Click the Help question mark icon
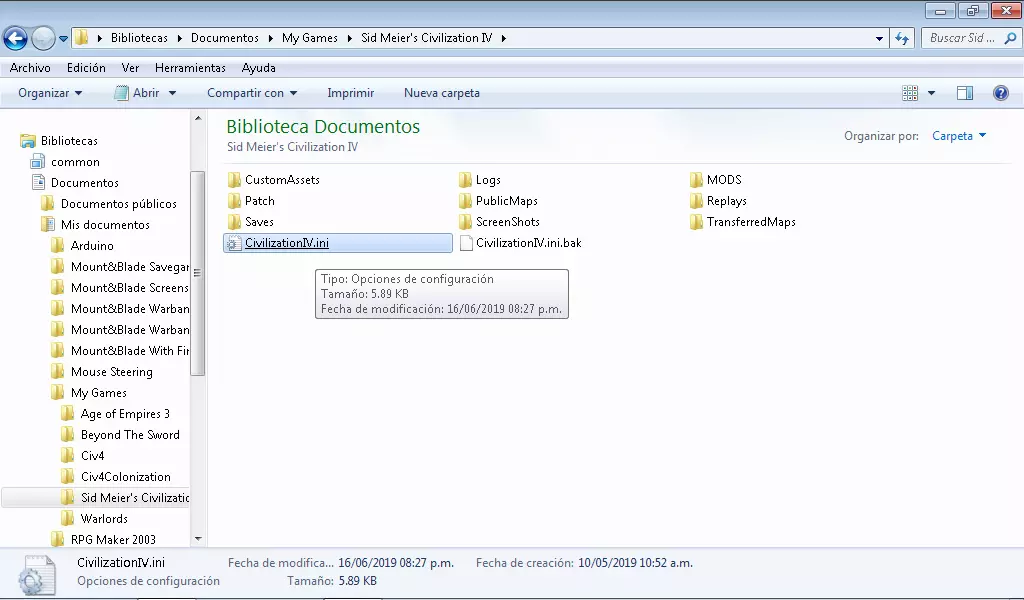1024x600 pixels. 1000,93
